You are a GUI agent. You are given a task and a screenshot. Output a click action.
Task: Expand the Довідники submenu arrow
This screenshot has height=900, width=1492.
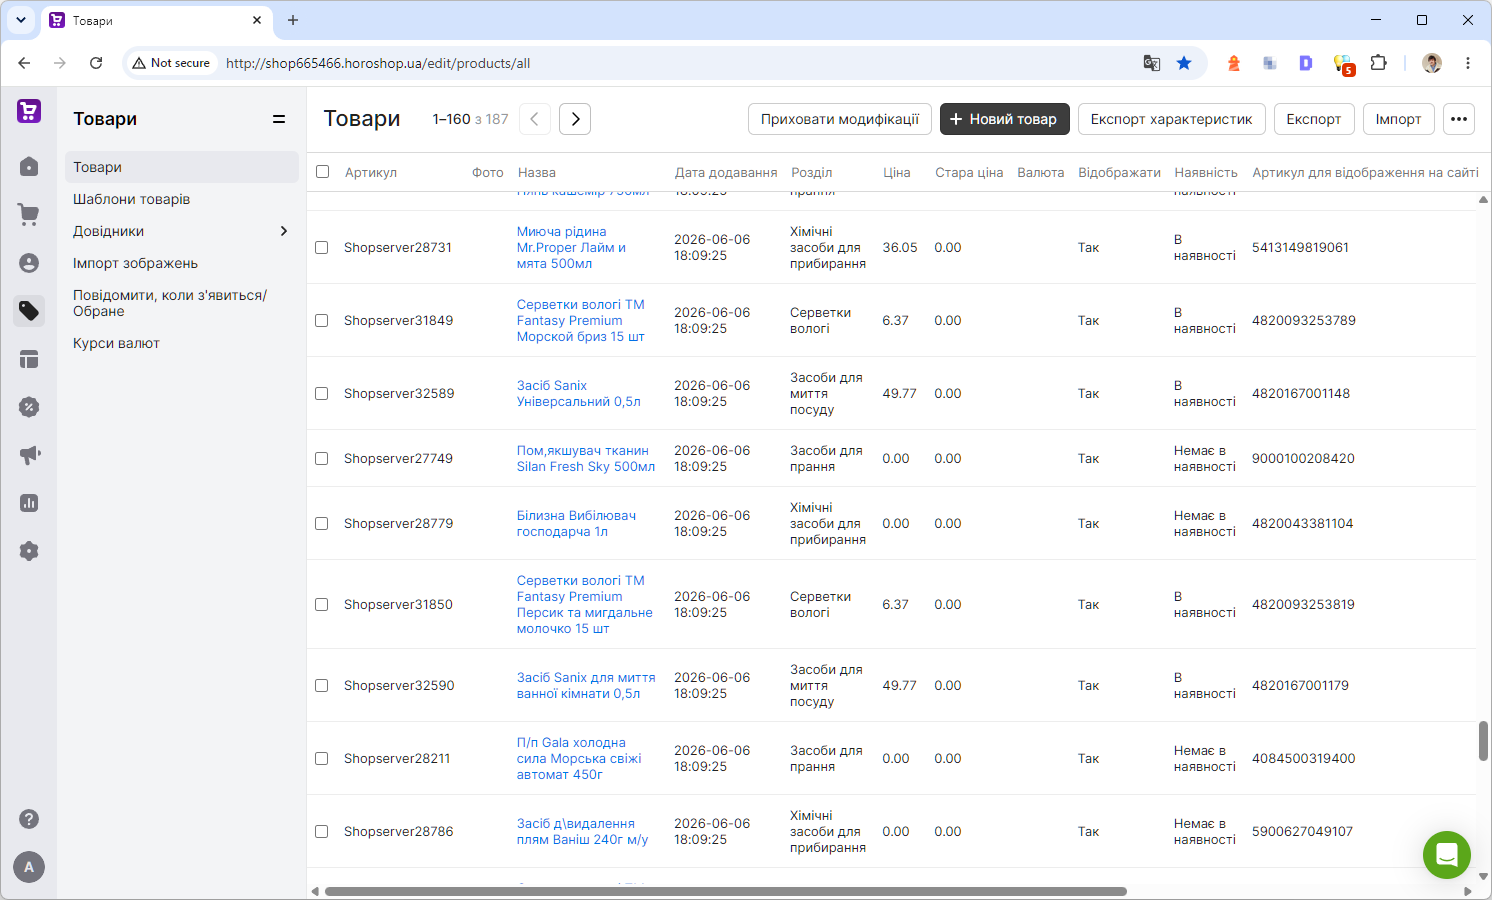tap(284, 231)
